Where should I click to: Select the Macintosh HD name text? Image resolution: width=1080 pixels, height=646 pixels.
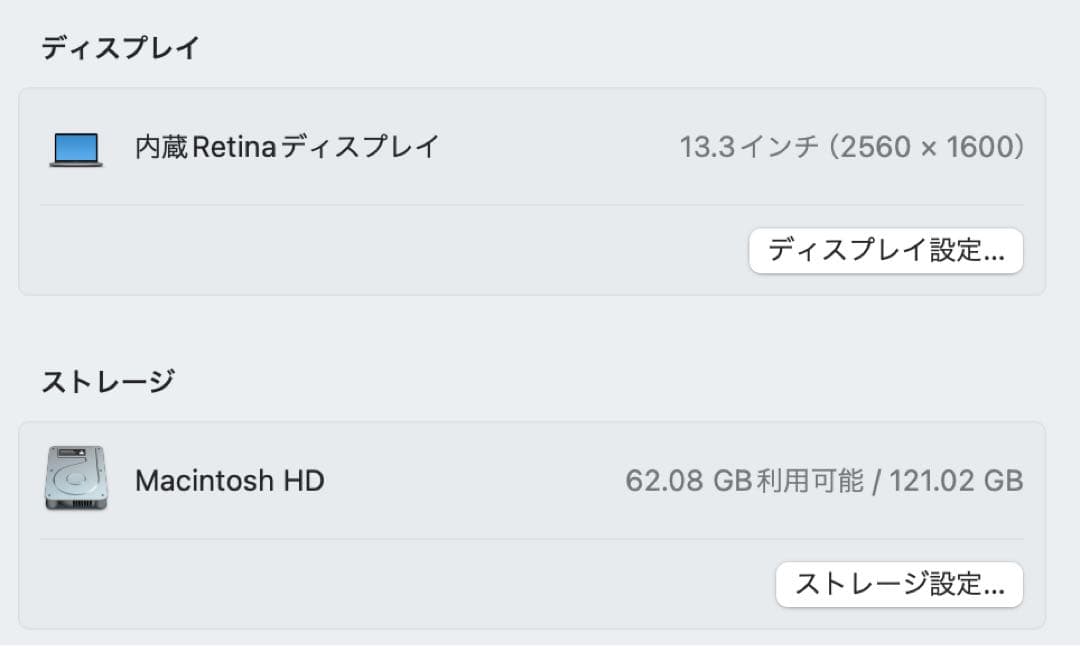pyautogui.click(x=230, y=480)
